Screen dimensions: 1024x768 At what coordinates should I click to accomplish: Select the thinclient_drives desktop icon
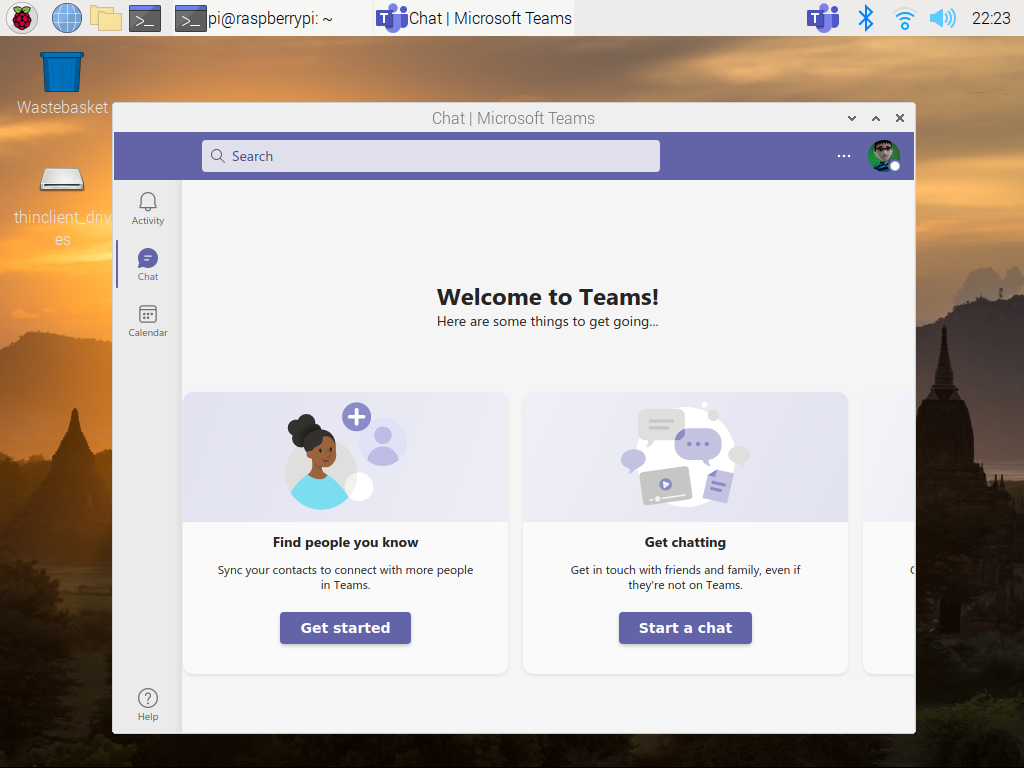[62, 206]
